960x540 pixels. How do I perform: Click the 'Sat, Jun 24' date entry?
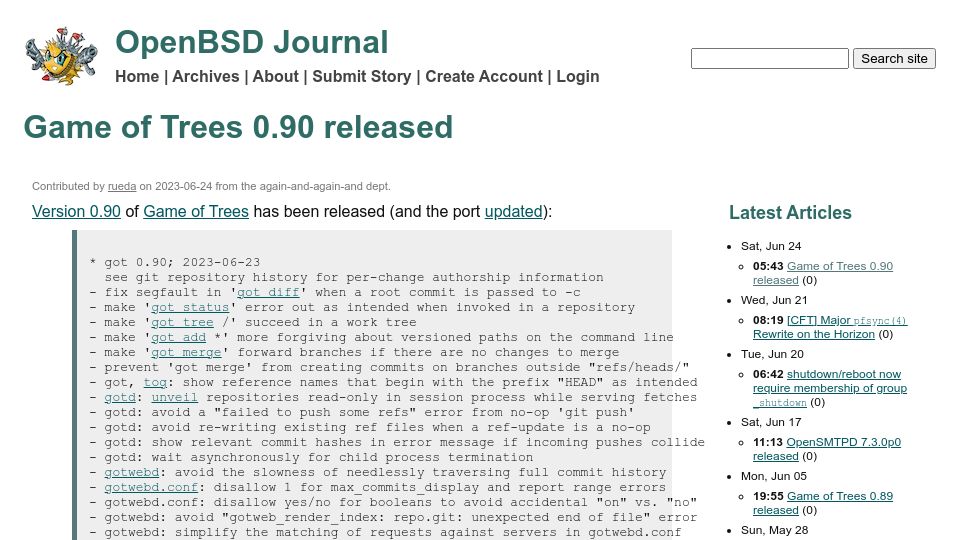pos(771,246)
